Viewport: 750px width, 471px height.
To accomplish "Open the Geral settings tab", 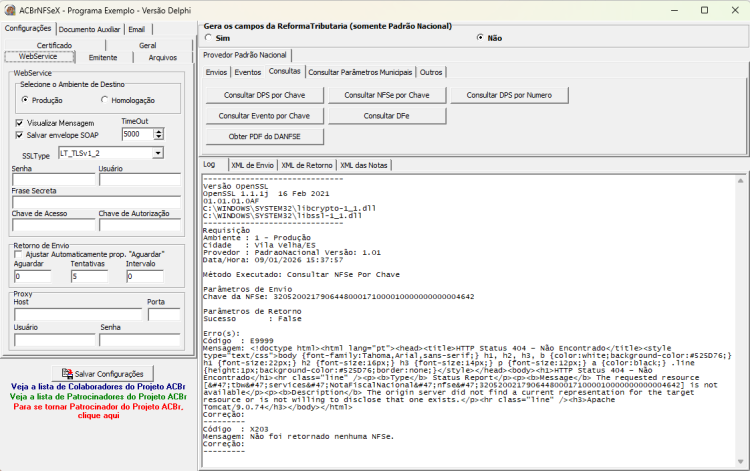I will (x=148, y=45).
